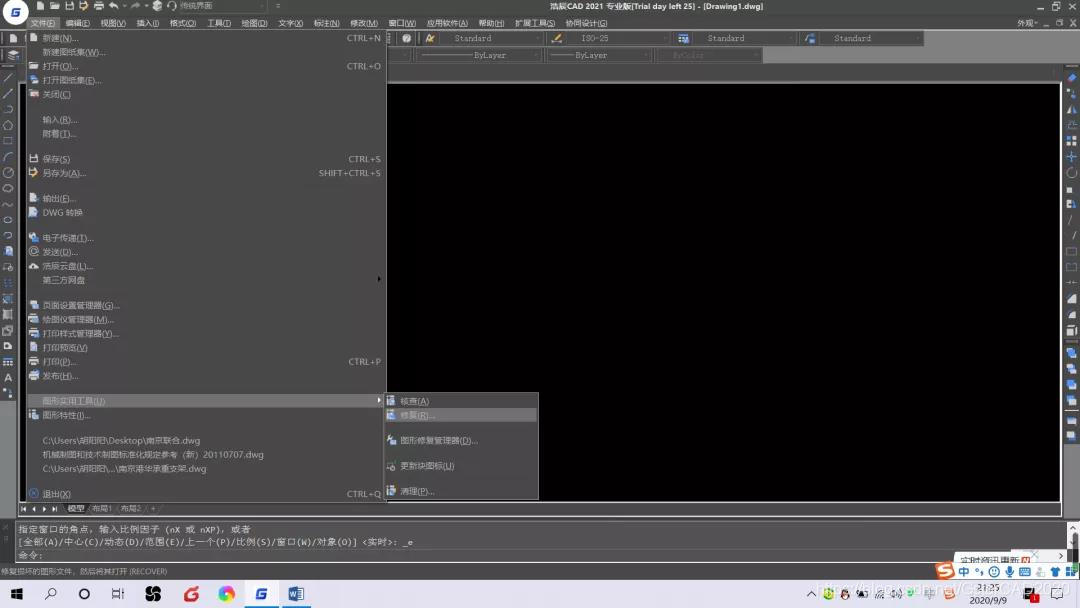Choose 更新块图标(U) in the submenu
This screenshot has width=1080, height=608.
461,465
